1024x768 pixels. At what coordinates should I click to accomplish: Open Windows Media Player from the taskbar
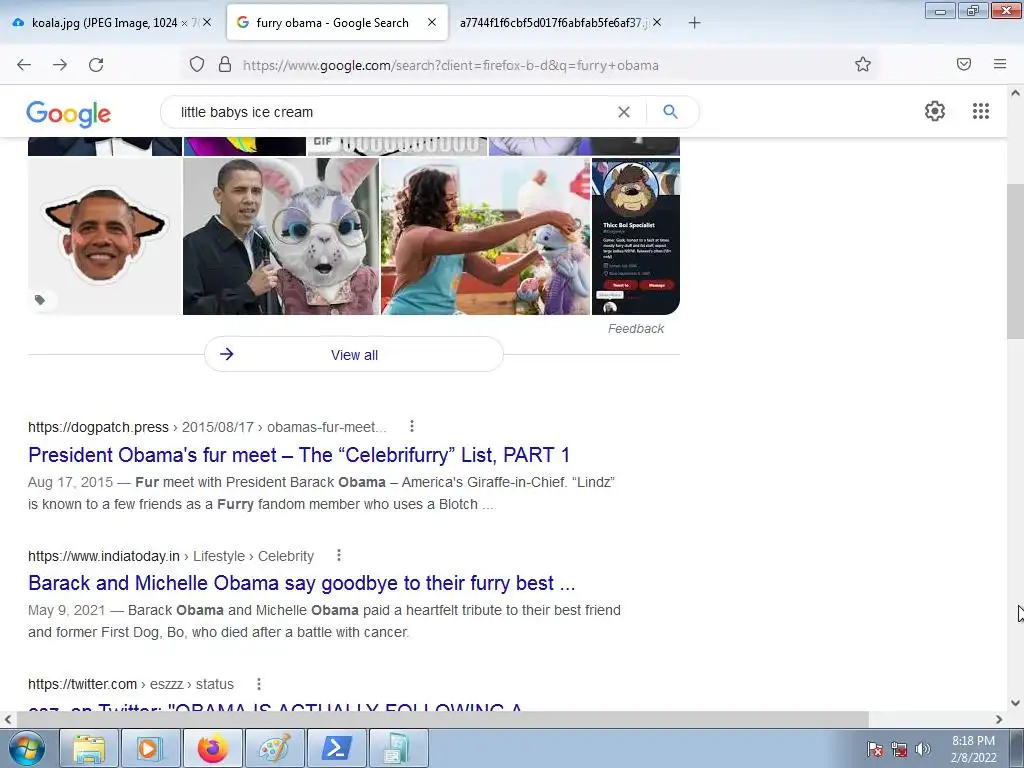click(150, 748)
